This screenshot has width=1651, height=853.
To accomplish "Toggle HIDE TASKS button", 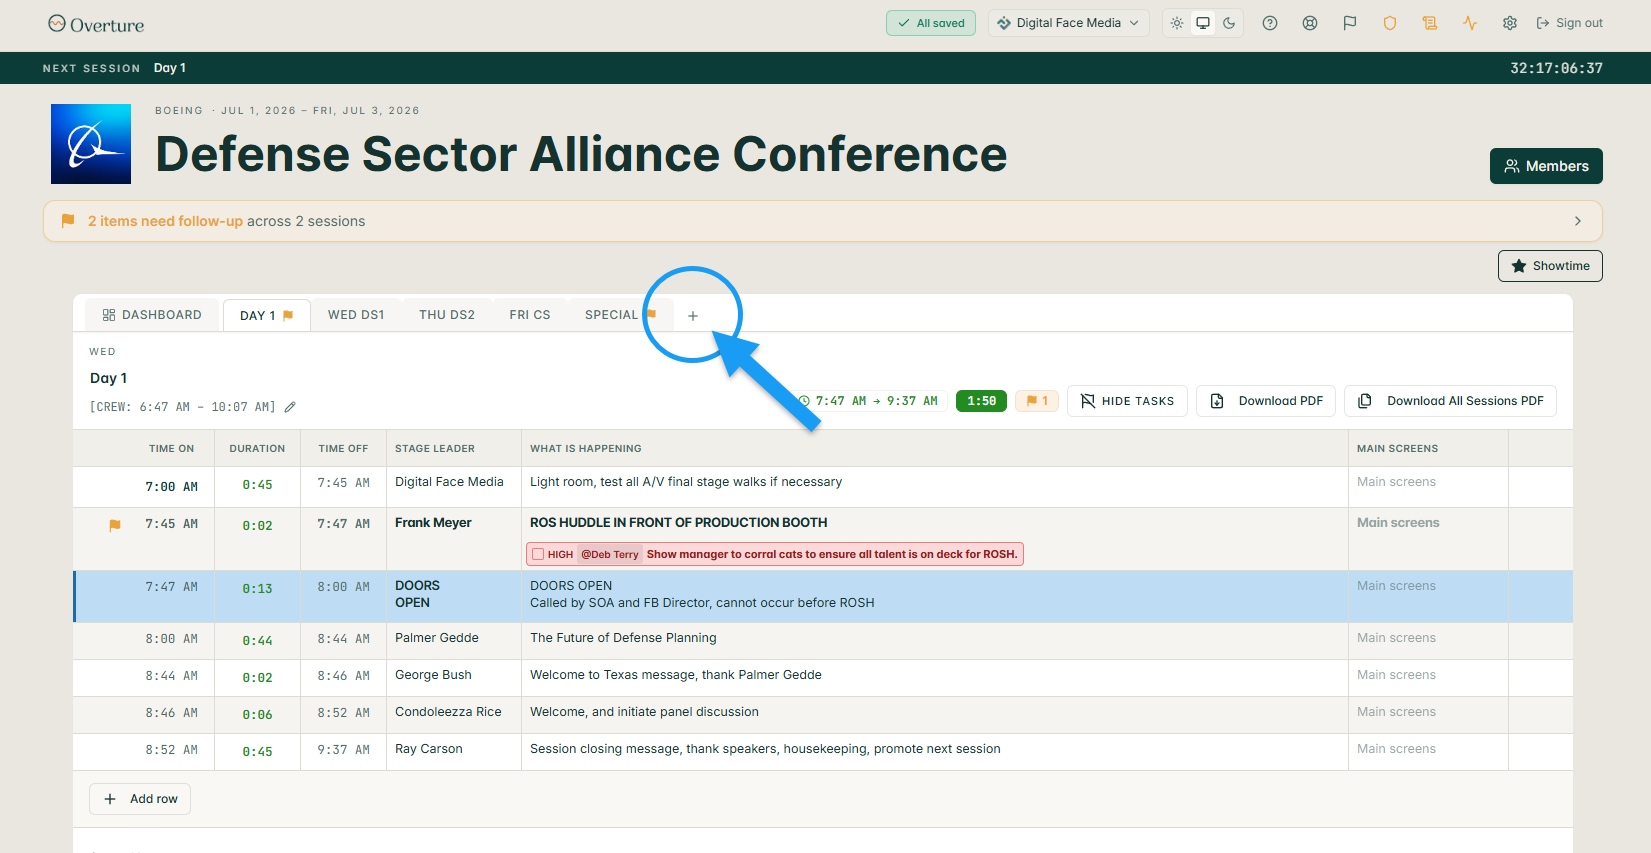I will pos(1127,401).
